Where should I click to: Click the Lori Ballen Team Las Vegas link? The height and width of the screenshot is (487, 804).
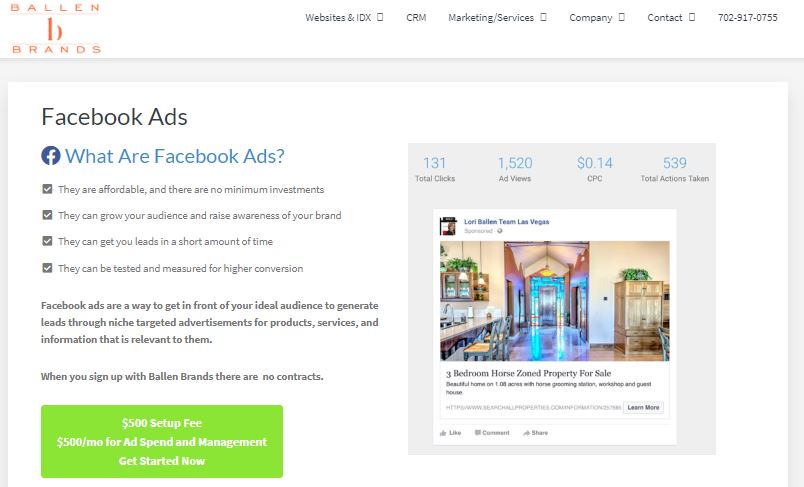click(507, 222)
